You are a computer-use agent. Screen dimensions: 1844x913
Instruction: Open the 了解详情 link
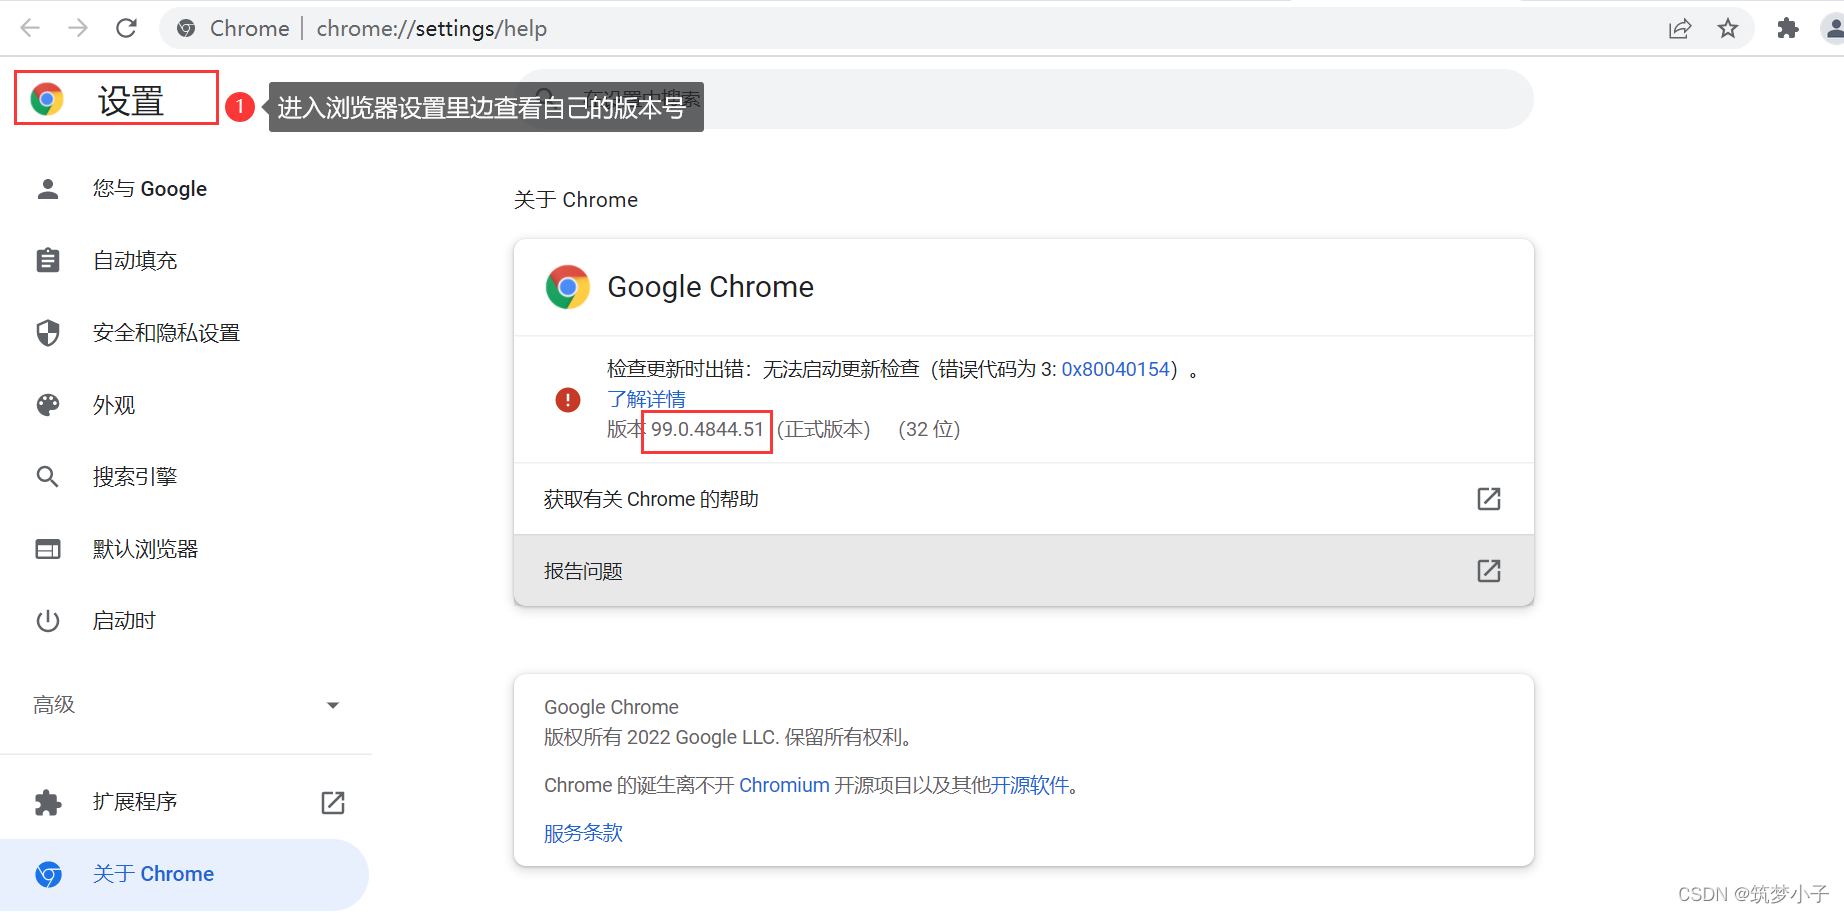pyautogui.click(x=645, y=399)
